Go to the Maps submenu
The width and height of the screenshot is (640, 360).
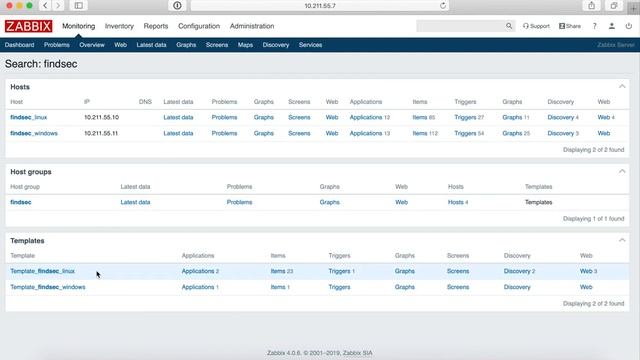pyautogui.click(x=245, y=45)
